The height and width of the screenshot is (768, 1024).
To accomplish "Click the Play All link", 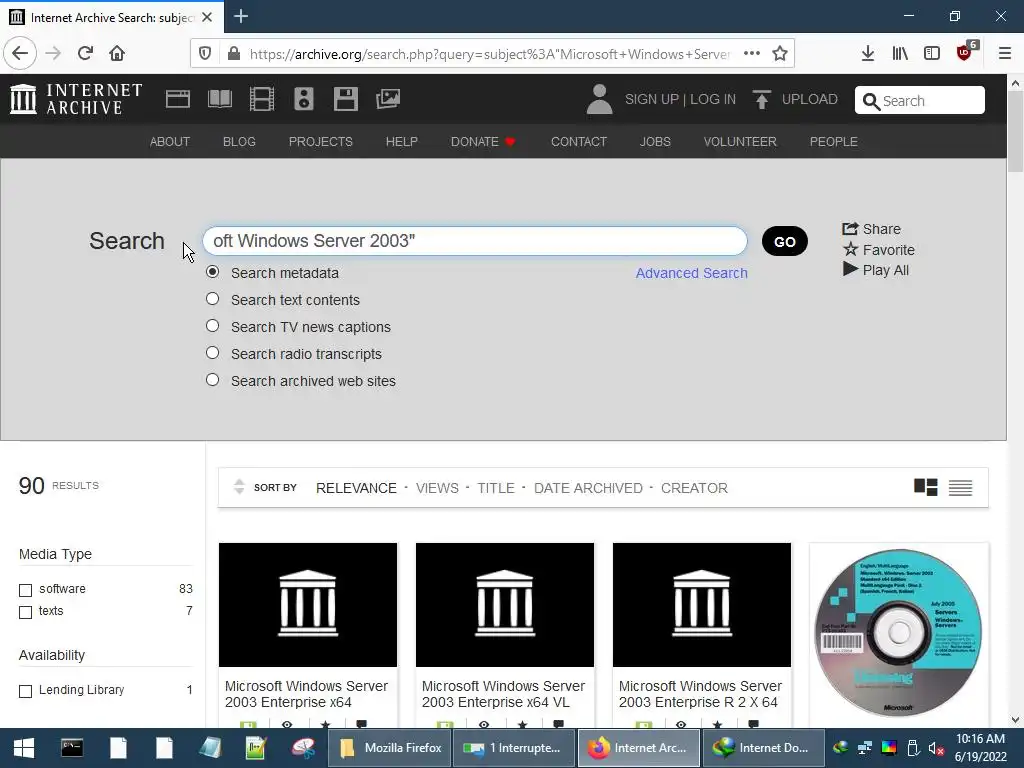I will pyautogui.click(x=876, y=270).
